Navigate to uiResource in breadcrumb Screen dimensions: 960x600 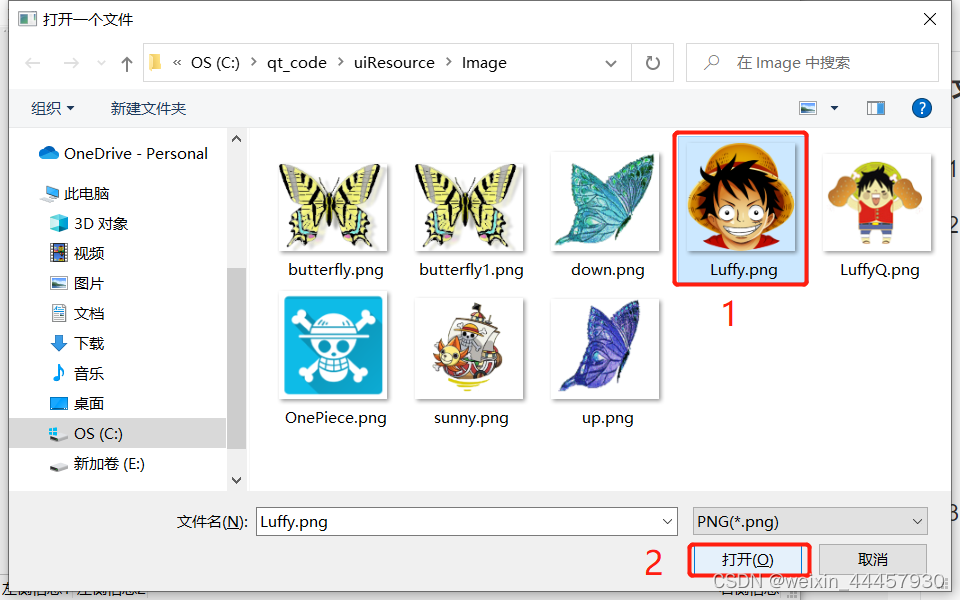point(394,62)
